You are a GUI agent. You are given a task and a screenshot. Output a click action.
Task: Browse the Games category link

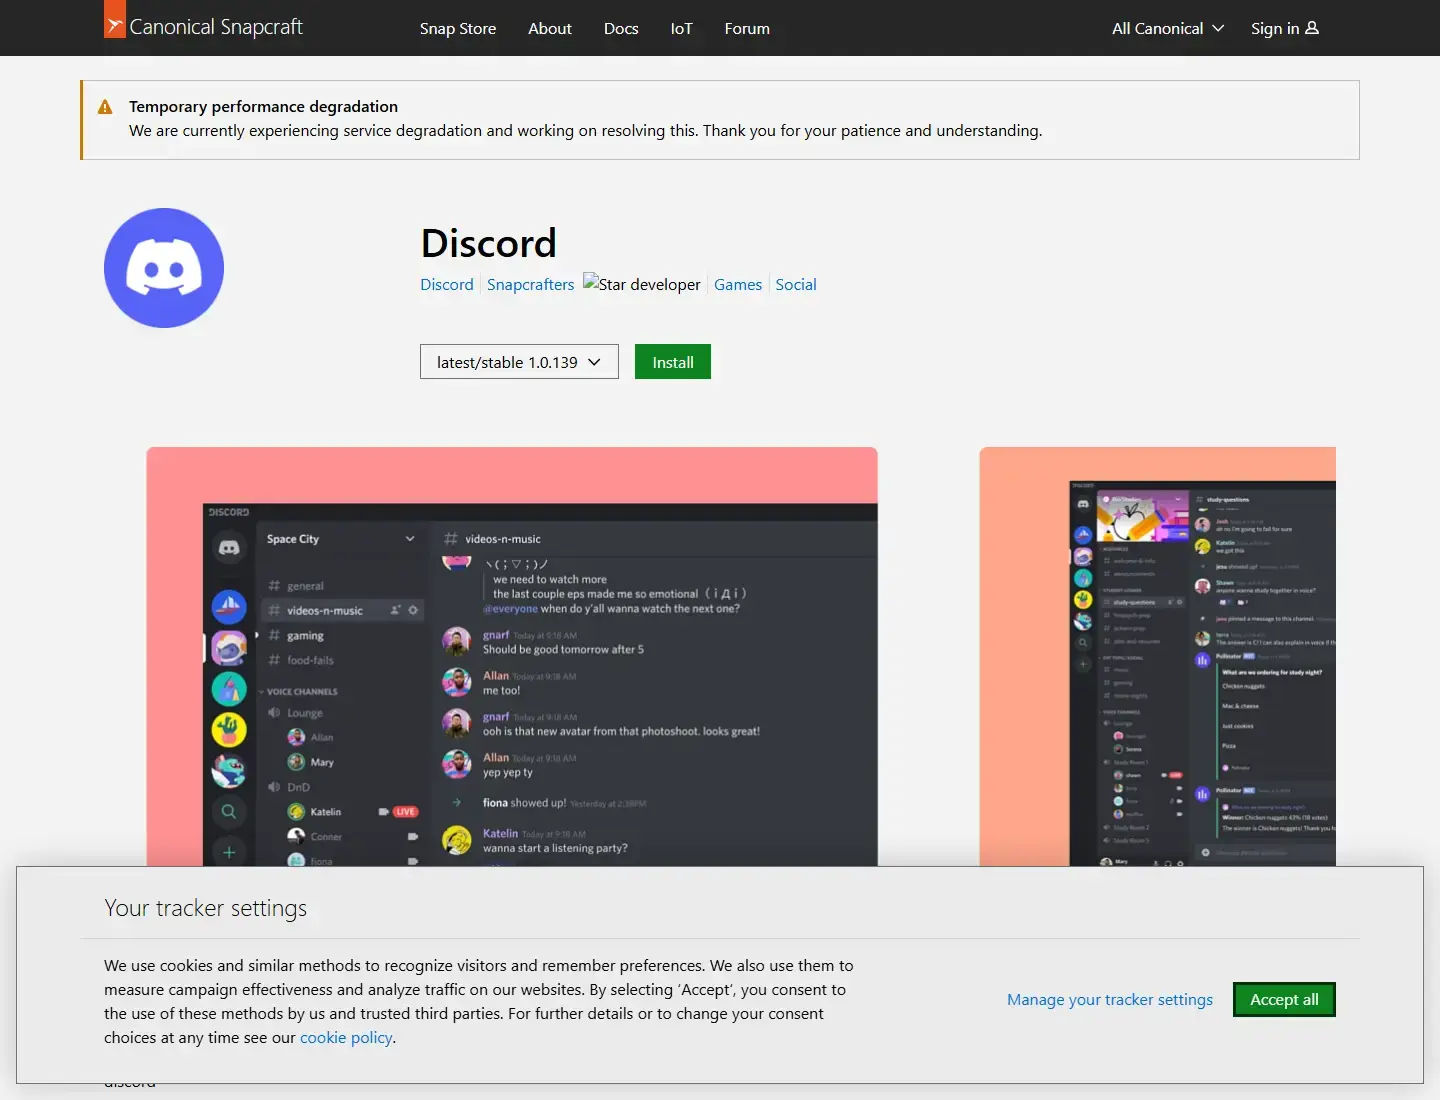coord(738,284)
